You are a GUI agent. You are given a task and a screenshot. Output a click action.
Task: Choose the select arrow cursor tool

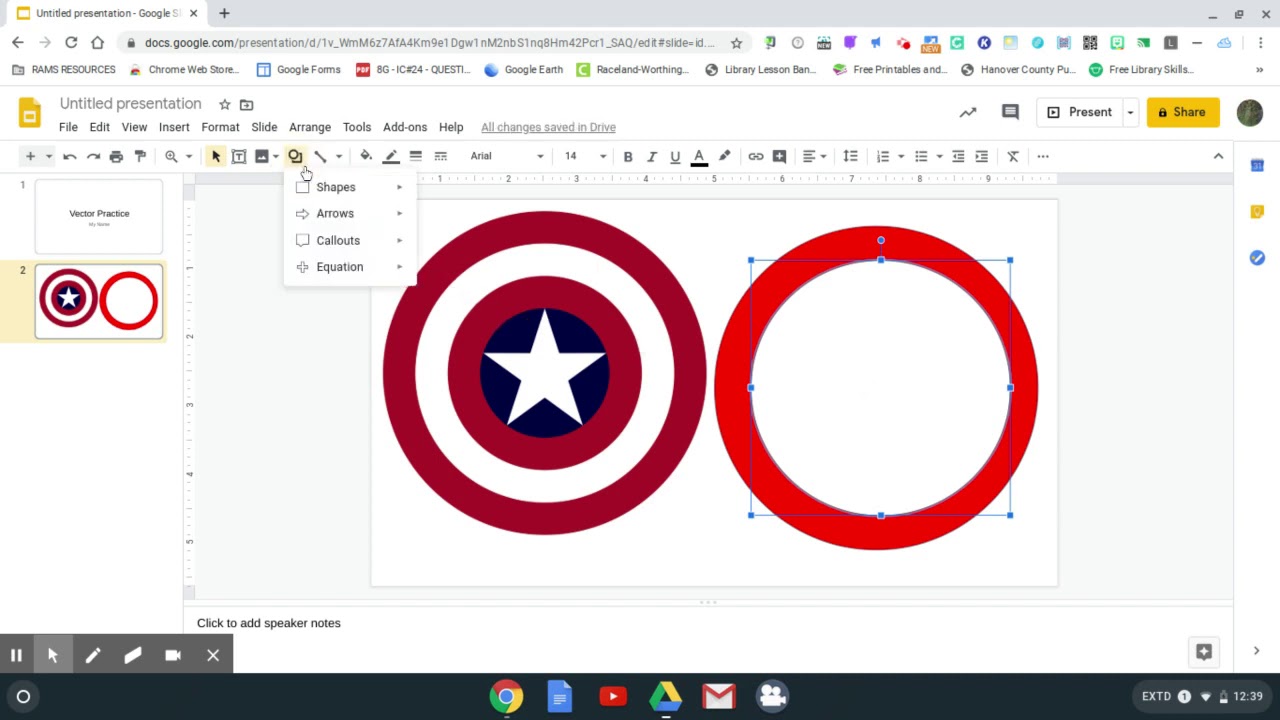(x=216, y=156)
